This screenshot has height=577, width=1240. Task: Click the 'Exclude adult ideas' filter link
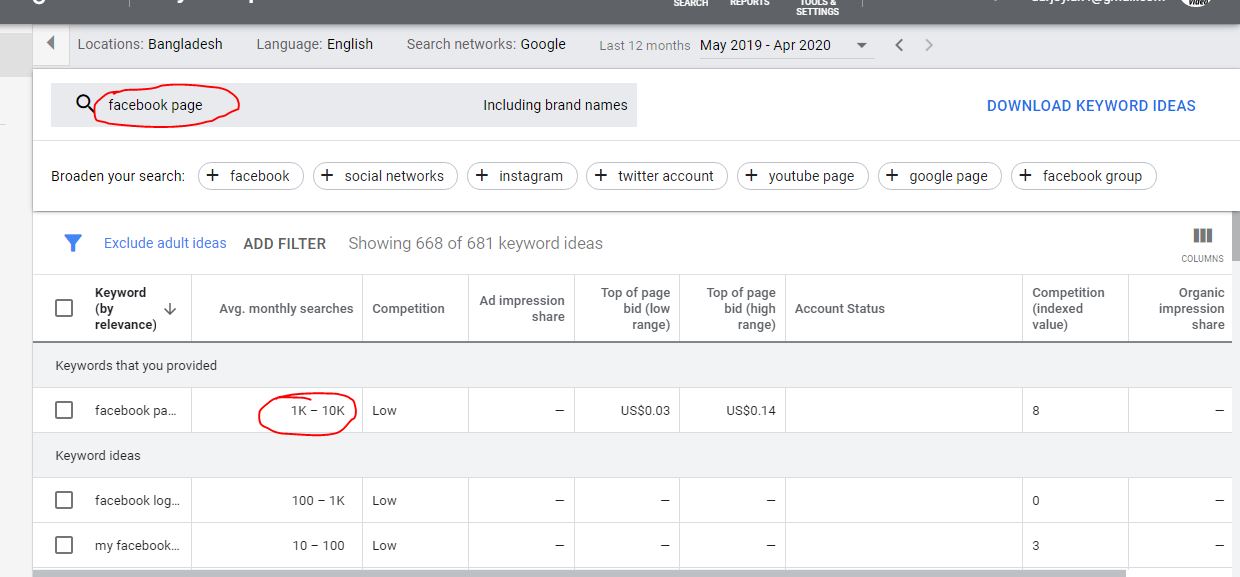[x=165, y=243]
